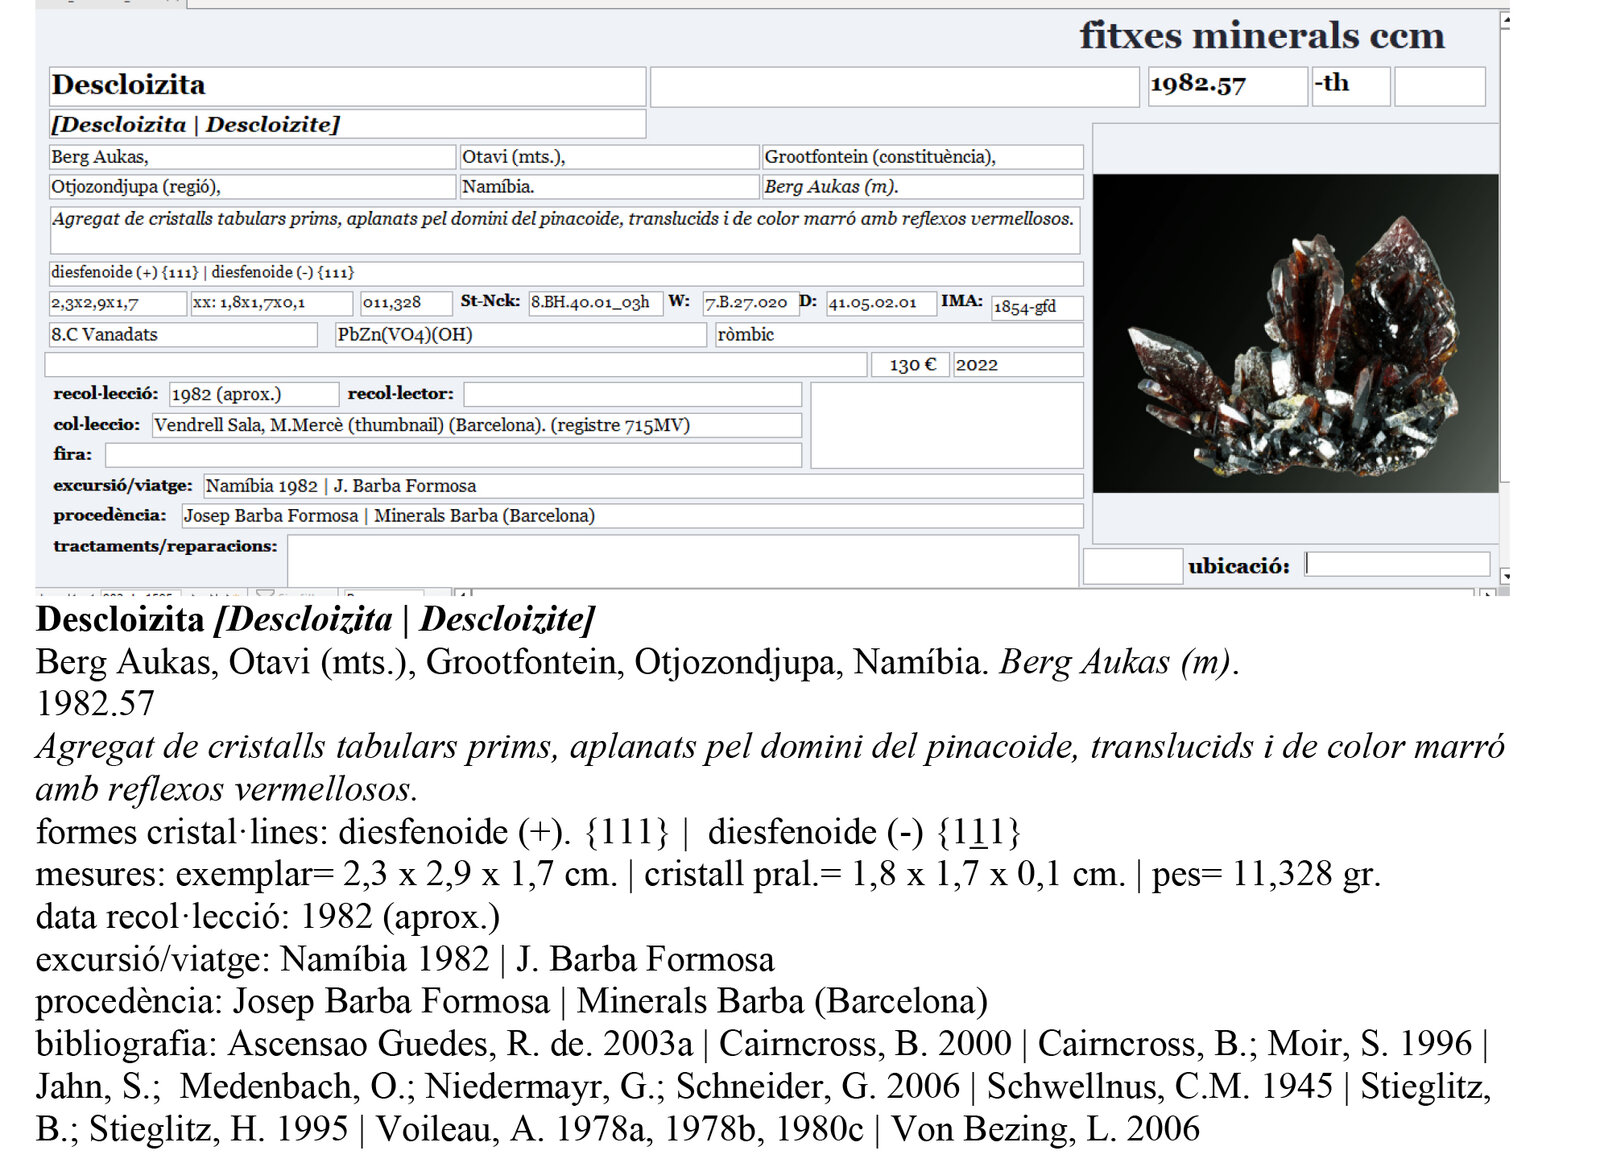Click the formula field 'PbZn(VO4)(OH)'
Viewport: 1600px width, 1159px height.
point(521,335)
